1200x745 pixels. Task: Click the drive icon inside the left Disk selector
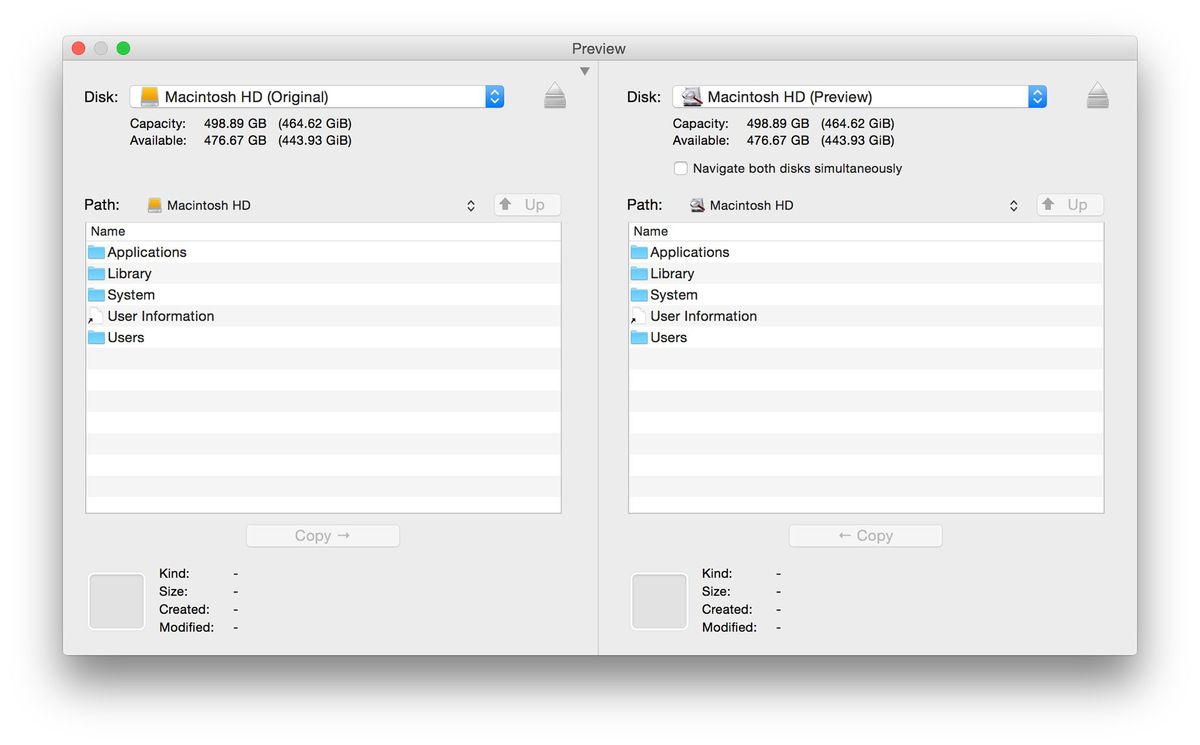[x=149, y=95]
